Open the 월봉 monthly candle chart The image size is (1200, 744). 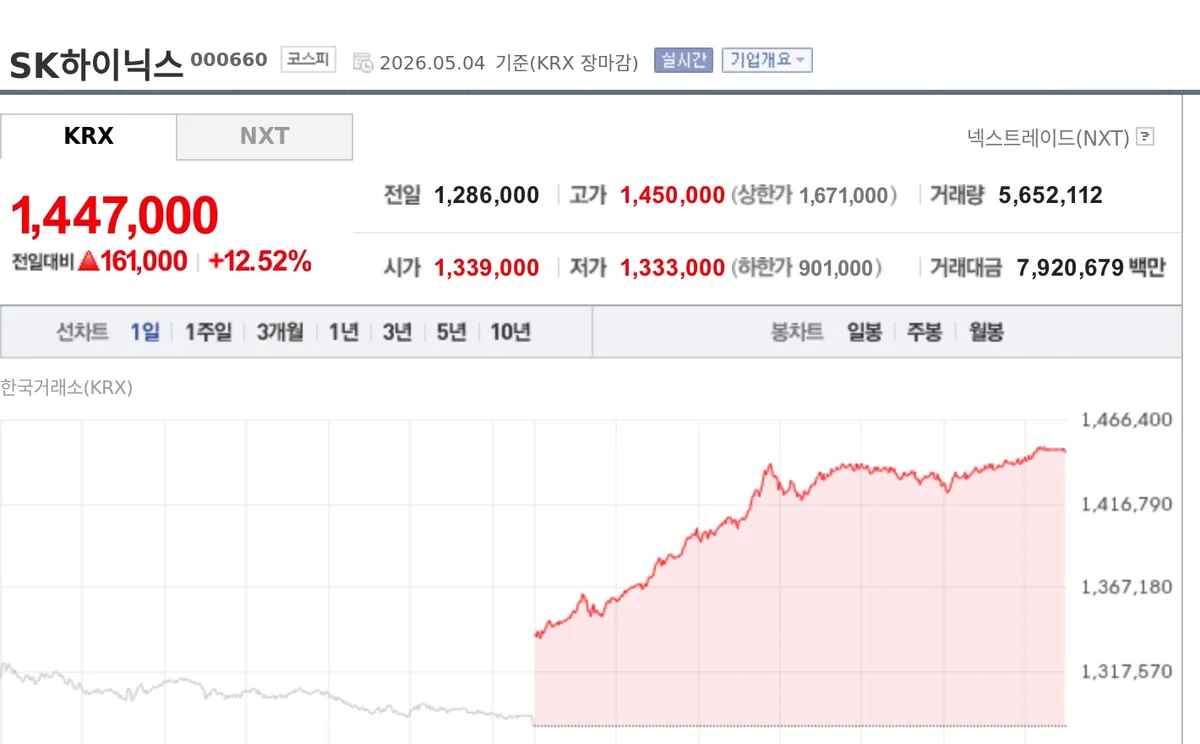coord(986,332)
